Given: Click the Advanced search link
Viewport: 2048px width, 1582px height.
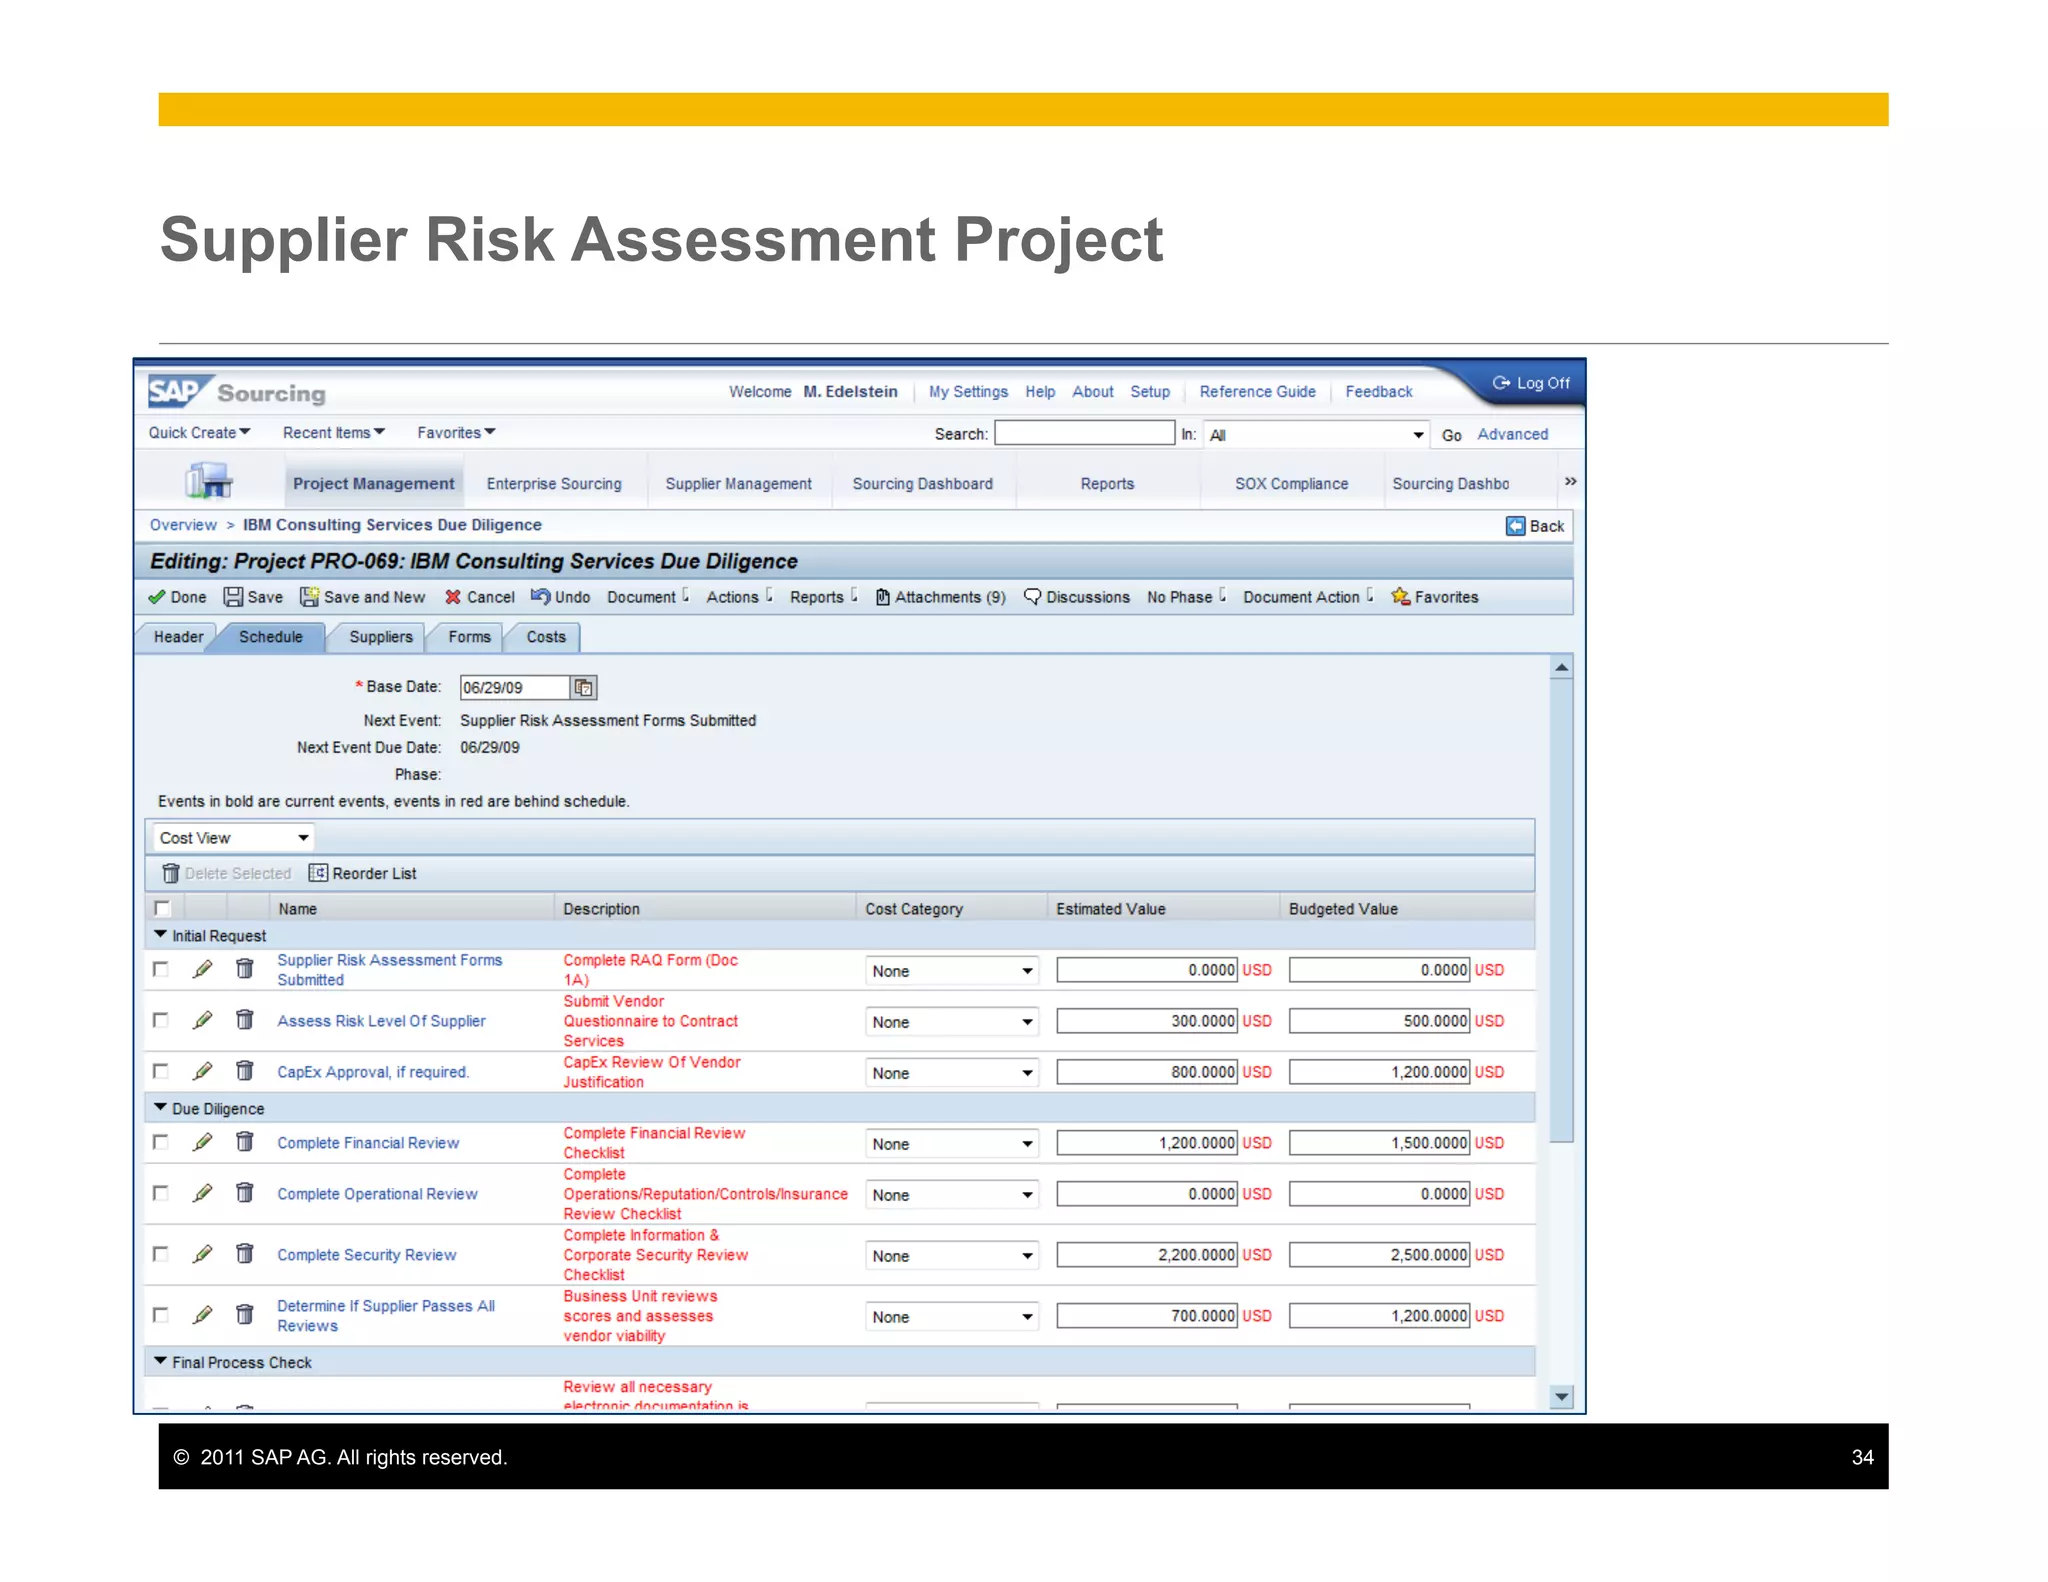Looking at the screenshot, I should click(x=1512, y=434).
